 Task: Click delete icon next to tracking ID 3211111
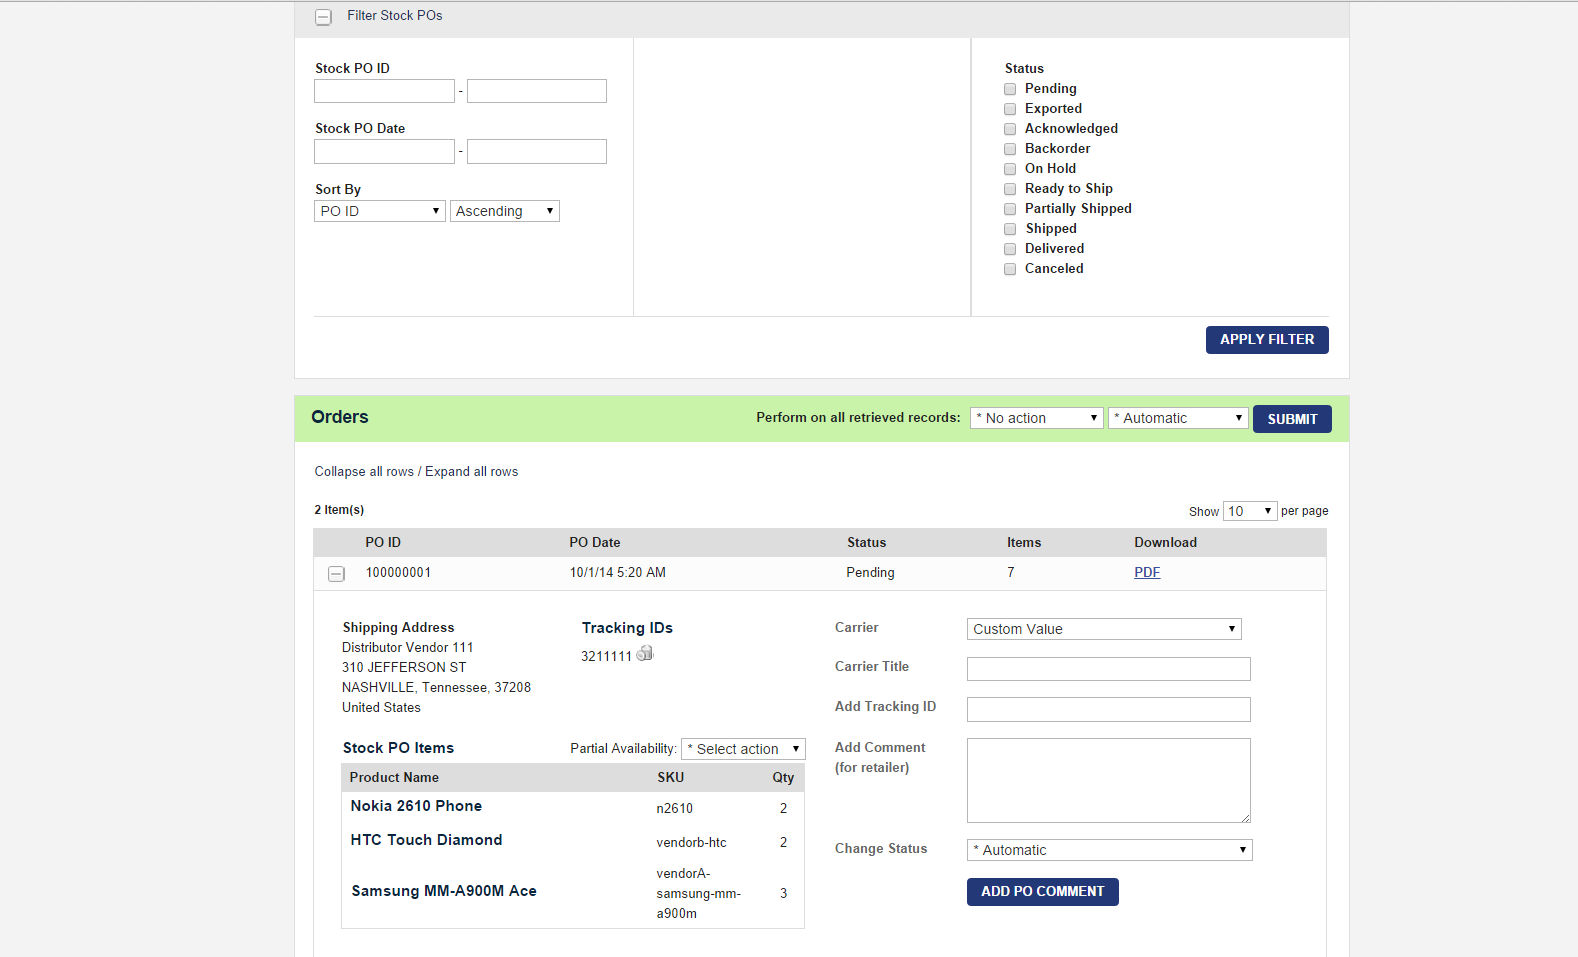645,653
